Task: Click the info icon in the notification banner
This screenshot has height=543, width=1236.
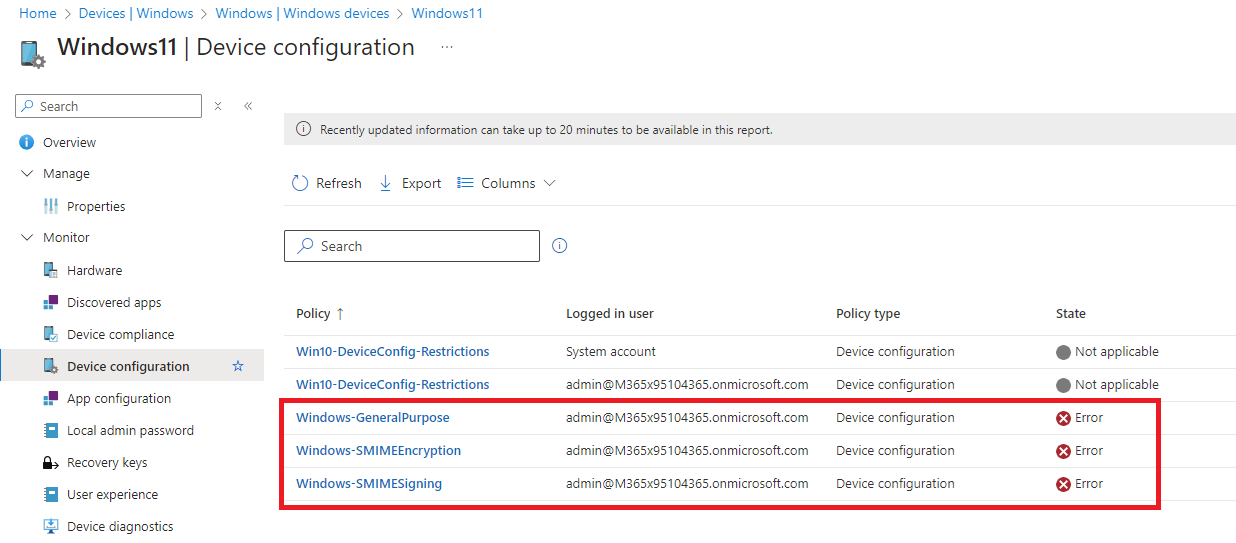Action: (304, 129)
